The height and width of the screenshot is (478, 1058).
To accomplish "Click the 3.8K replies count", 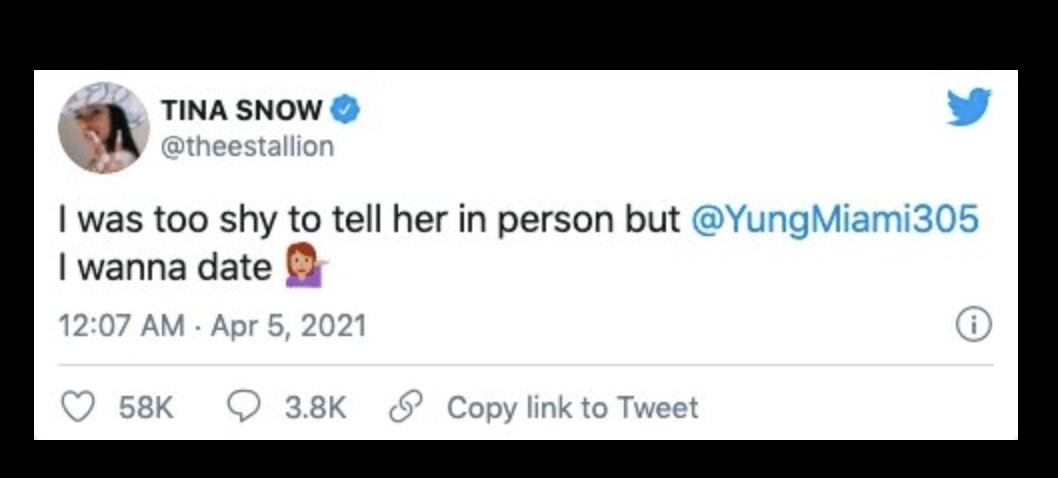I will click(314, 408).
